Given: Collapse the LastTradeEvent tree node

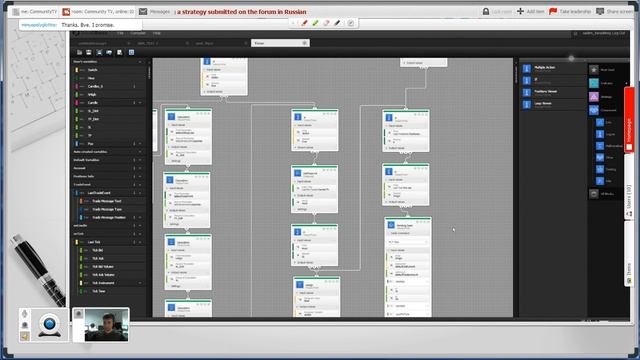Looking at the screenshot, I should click(140, 193).
